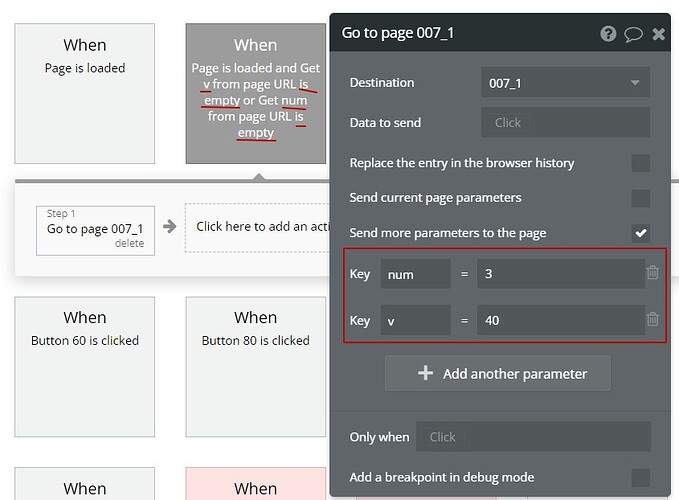Uncheck Send more parameters to the page
The height and width of the screenshot is (500, 679).
[640, 233]
